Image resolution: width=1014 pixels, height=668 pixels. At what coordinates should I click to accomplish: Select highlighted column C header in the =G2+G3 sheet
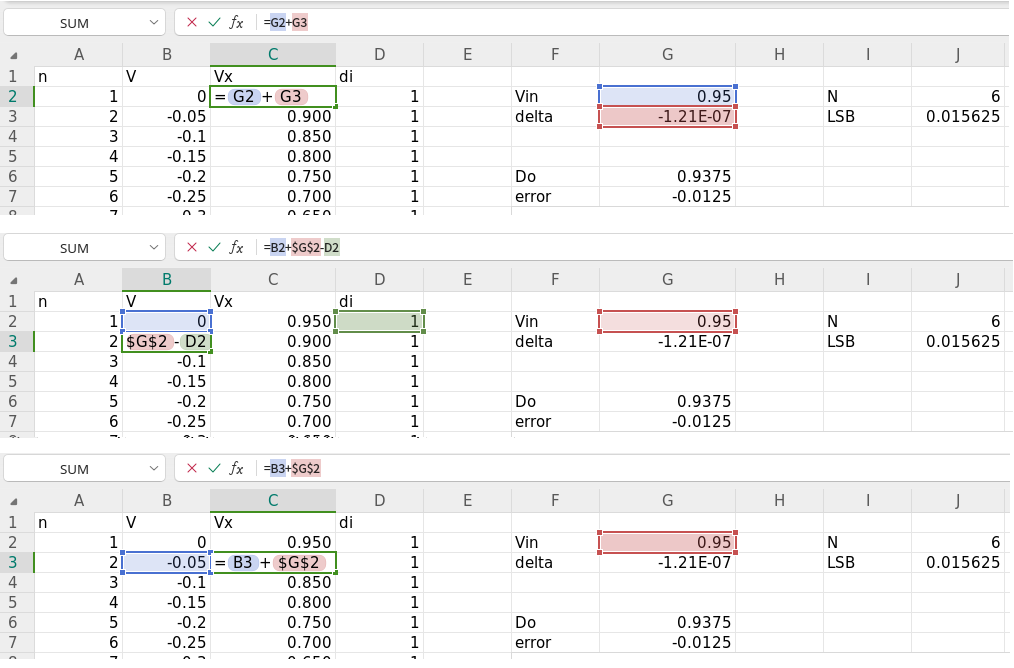(273, 54)
